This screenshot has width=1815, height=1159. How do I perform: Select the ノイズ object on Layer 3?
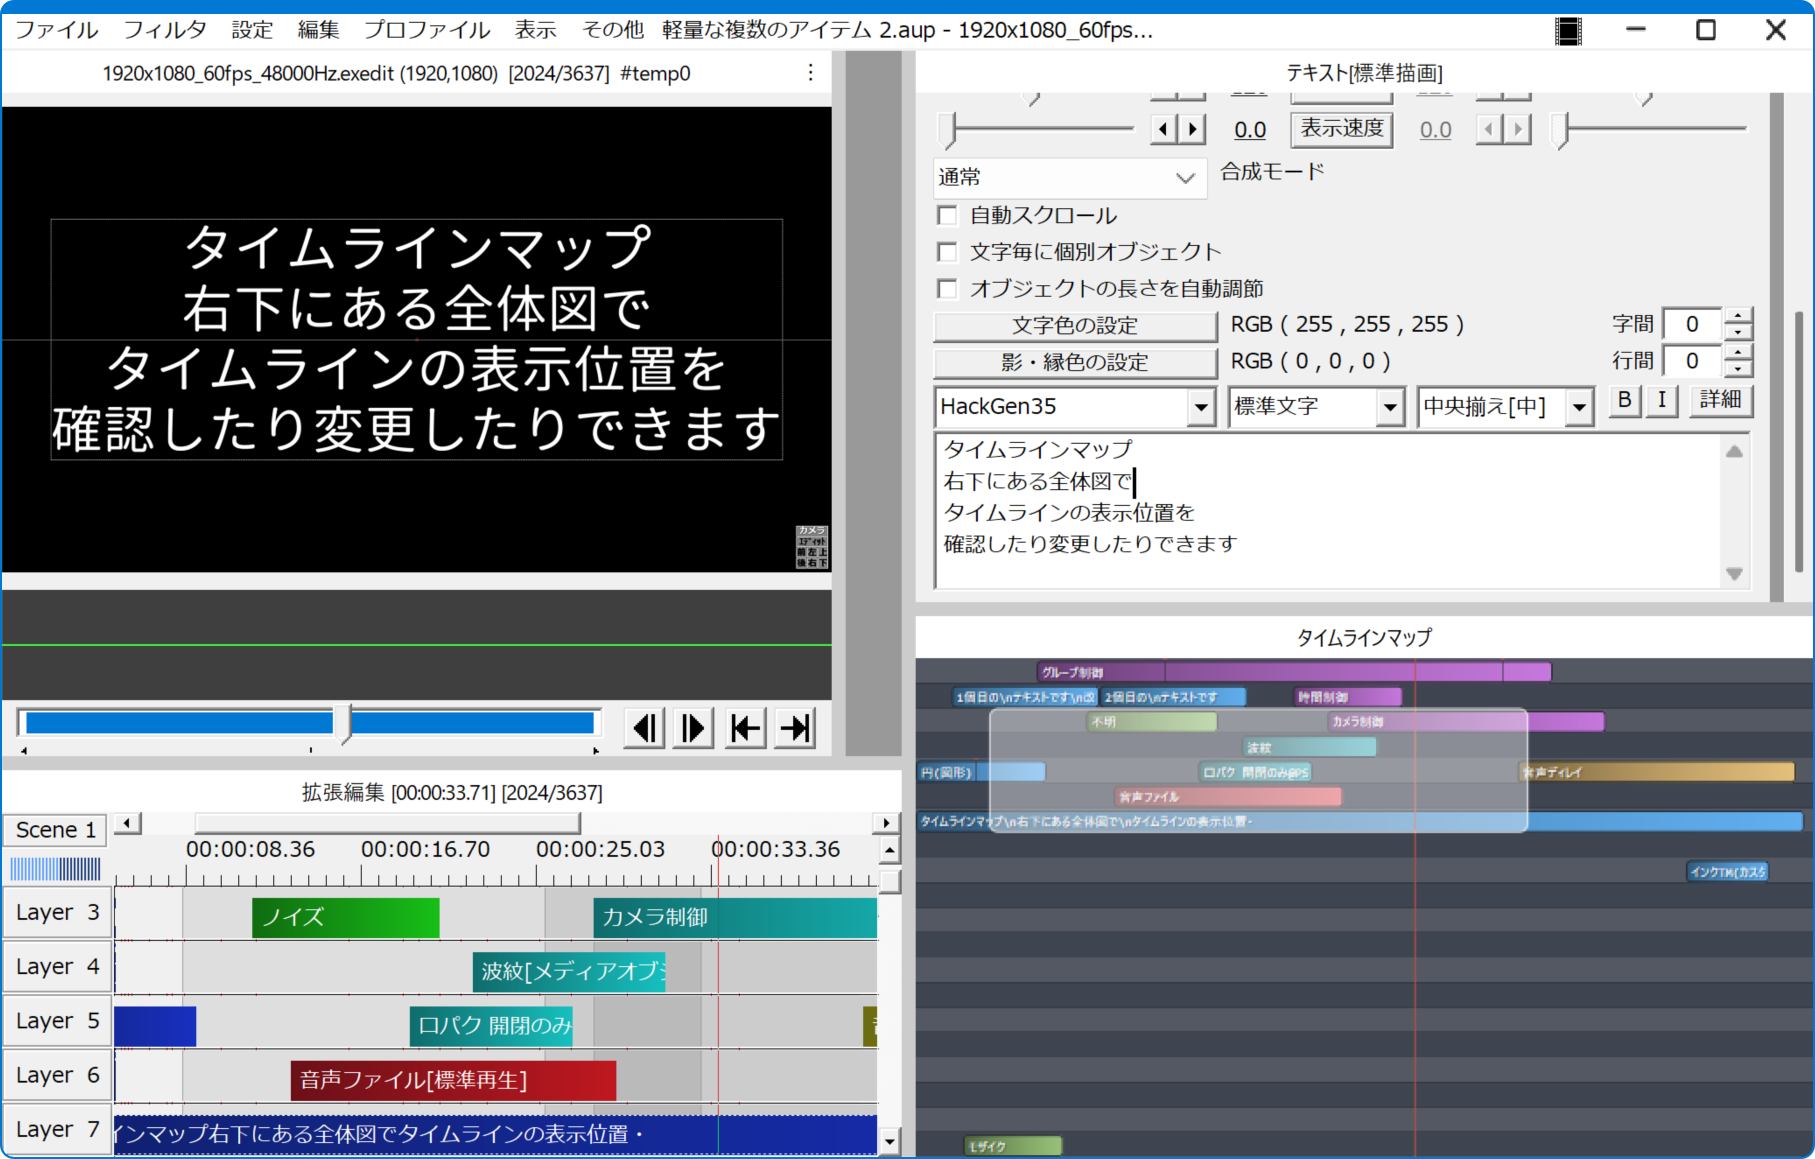click(x=345, y=917)
